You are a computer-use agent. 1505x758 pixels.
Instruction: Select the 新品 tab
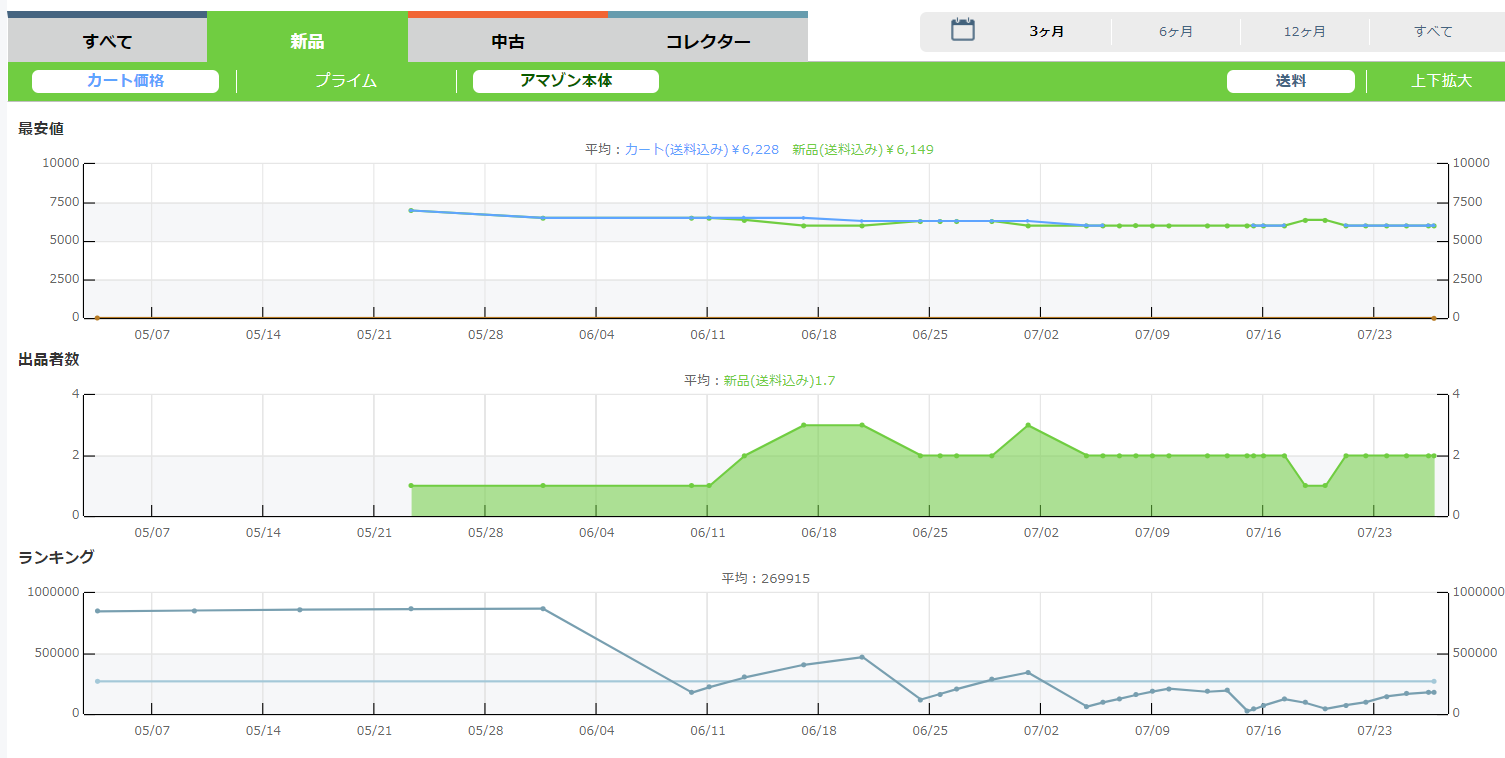pos(307,41)
